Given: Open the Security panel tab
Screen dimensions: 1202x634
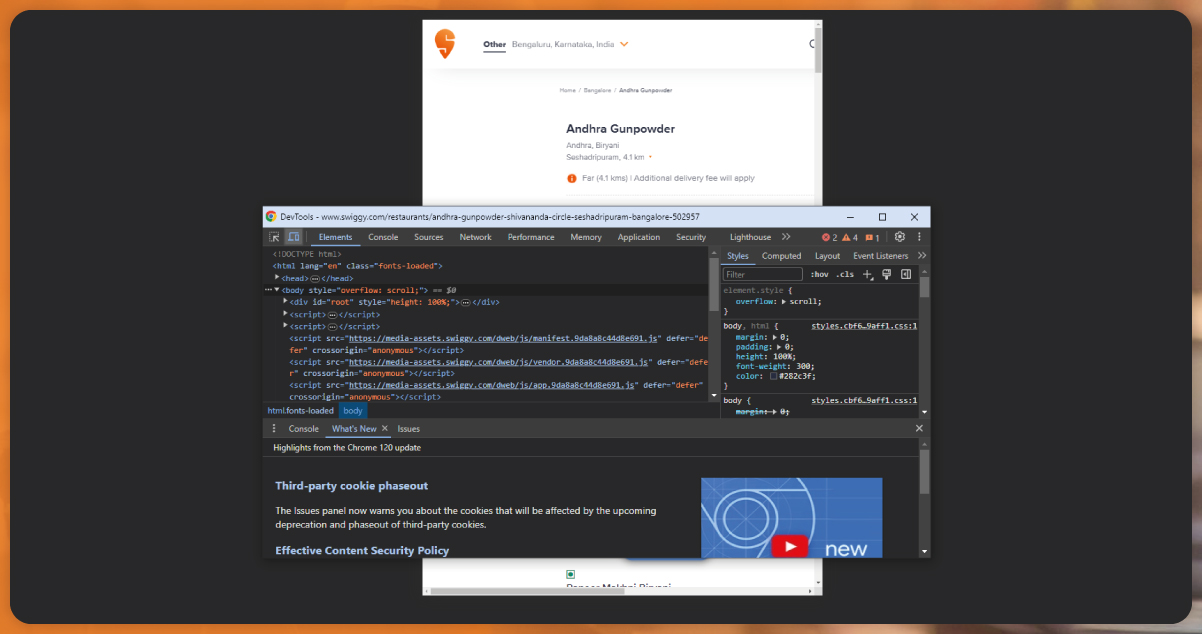Looking at the screenshot, I should (x=691, y=237).
